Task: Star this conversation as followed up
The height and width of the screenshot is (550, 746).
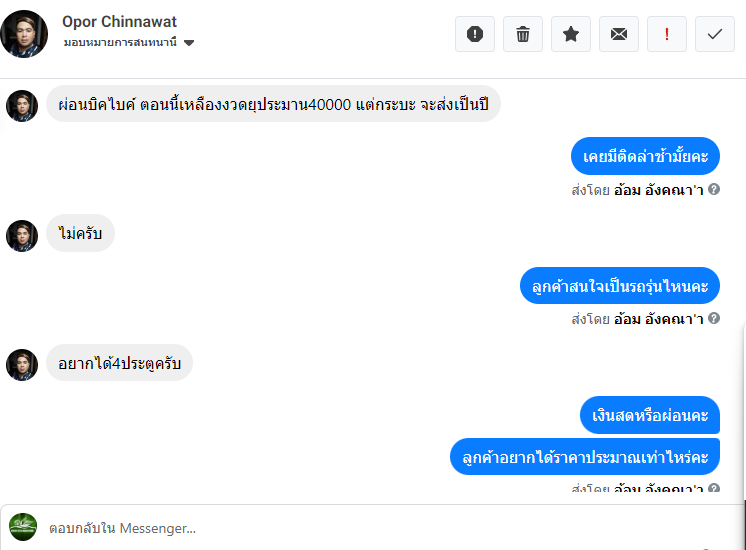Action: 571,34
